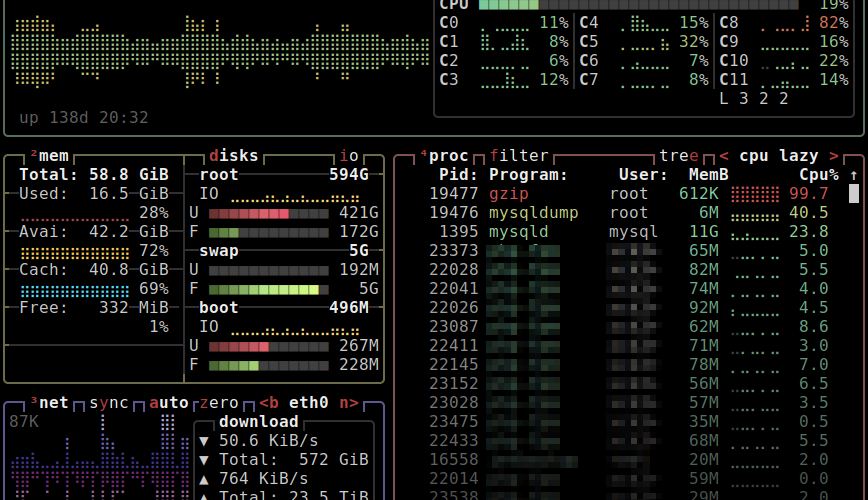Viewport: 868px width, 500px height.
Task: Click the right arrow after cpu lazy
Action: [833, 156]
